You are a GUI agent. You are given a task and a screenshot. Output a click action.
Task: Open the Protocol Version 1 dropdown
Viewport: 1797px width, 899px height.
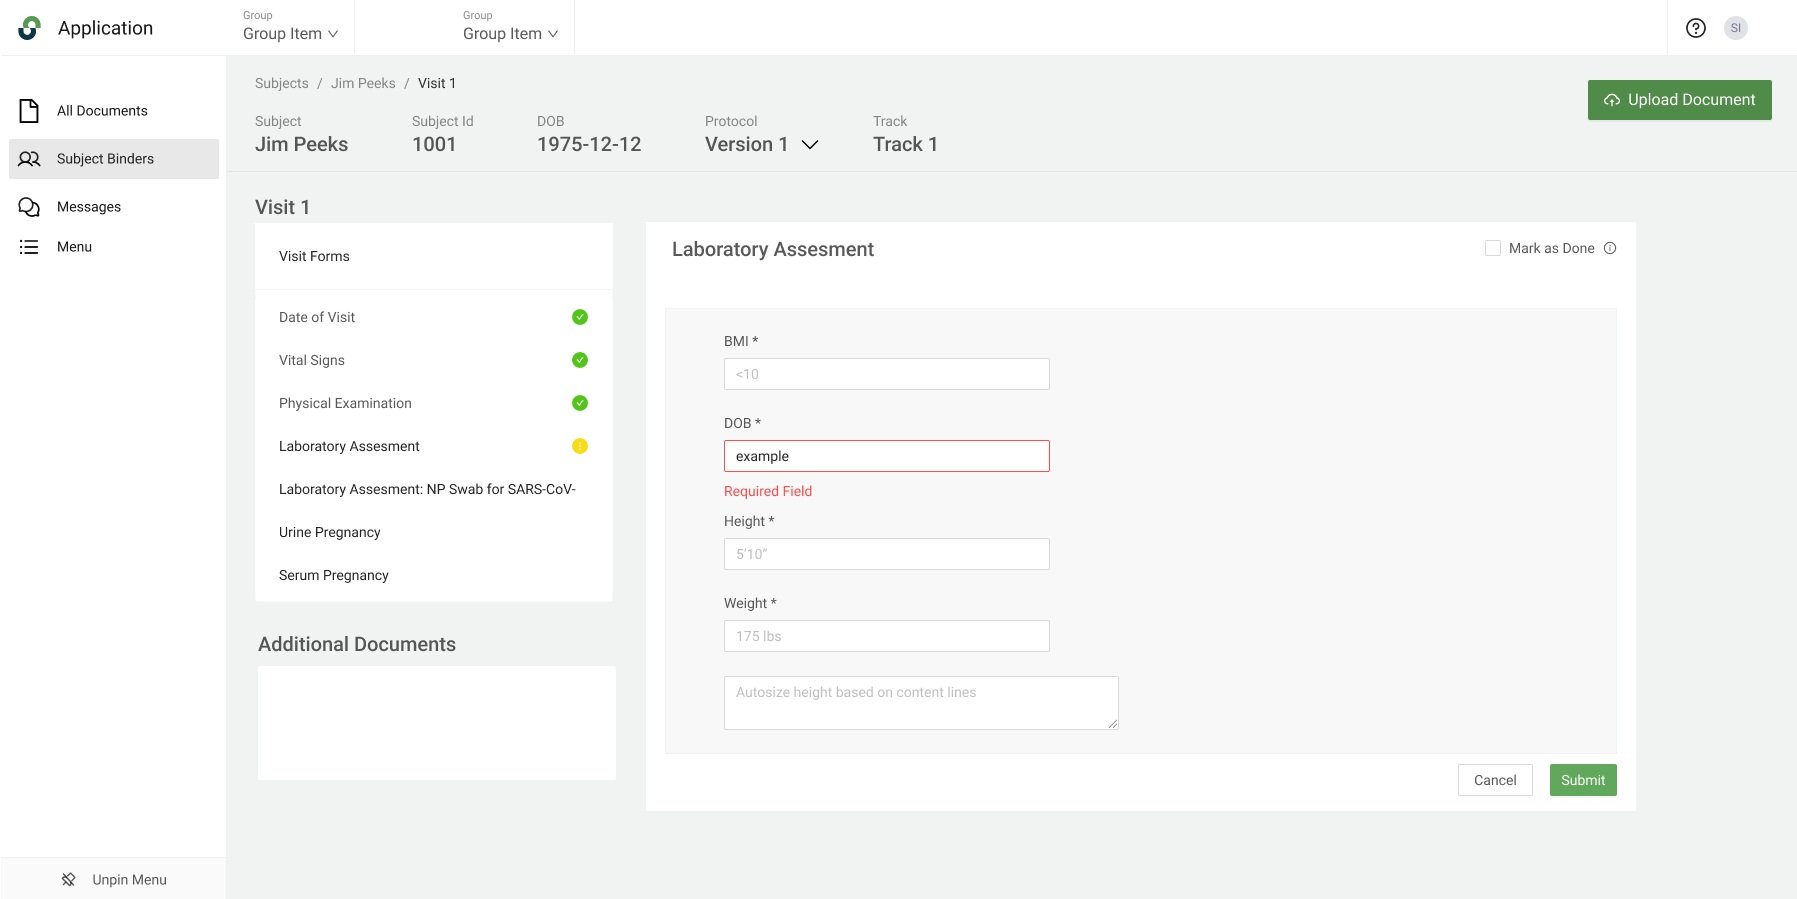point(762,144)
